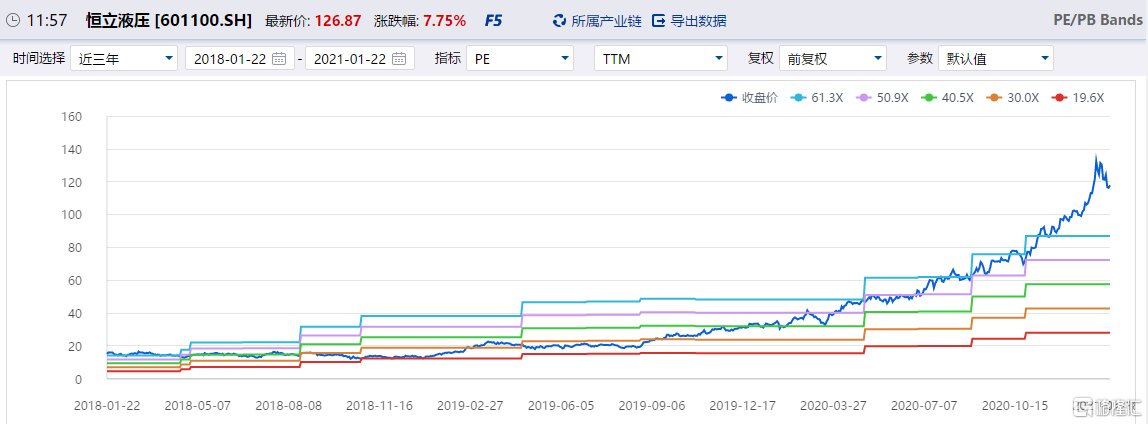Image resolution: width=1148 pixels, height=424 pixels.
Task: Expand the 指标 PE dropdown
Action: click(x=520, y=59)
